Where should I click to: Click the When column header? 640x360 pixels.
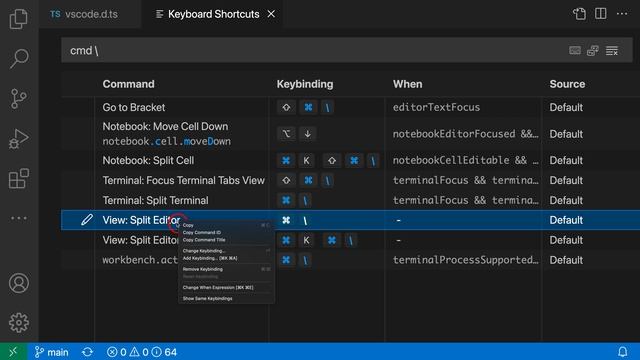point(407,84)
